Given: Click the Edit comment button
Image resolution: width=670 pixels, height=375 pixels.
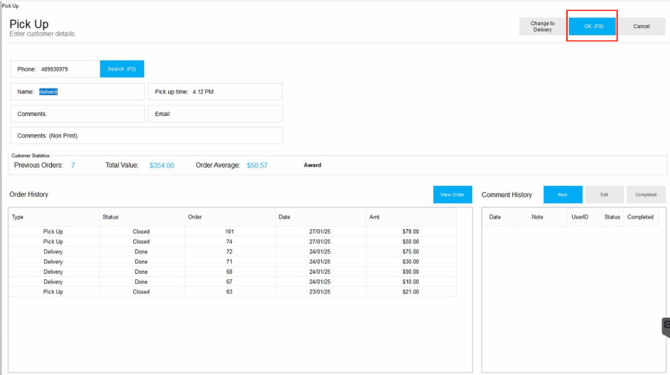Looking at the screenshot, I should click(604, 194).
